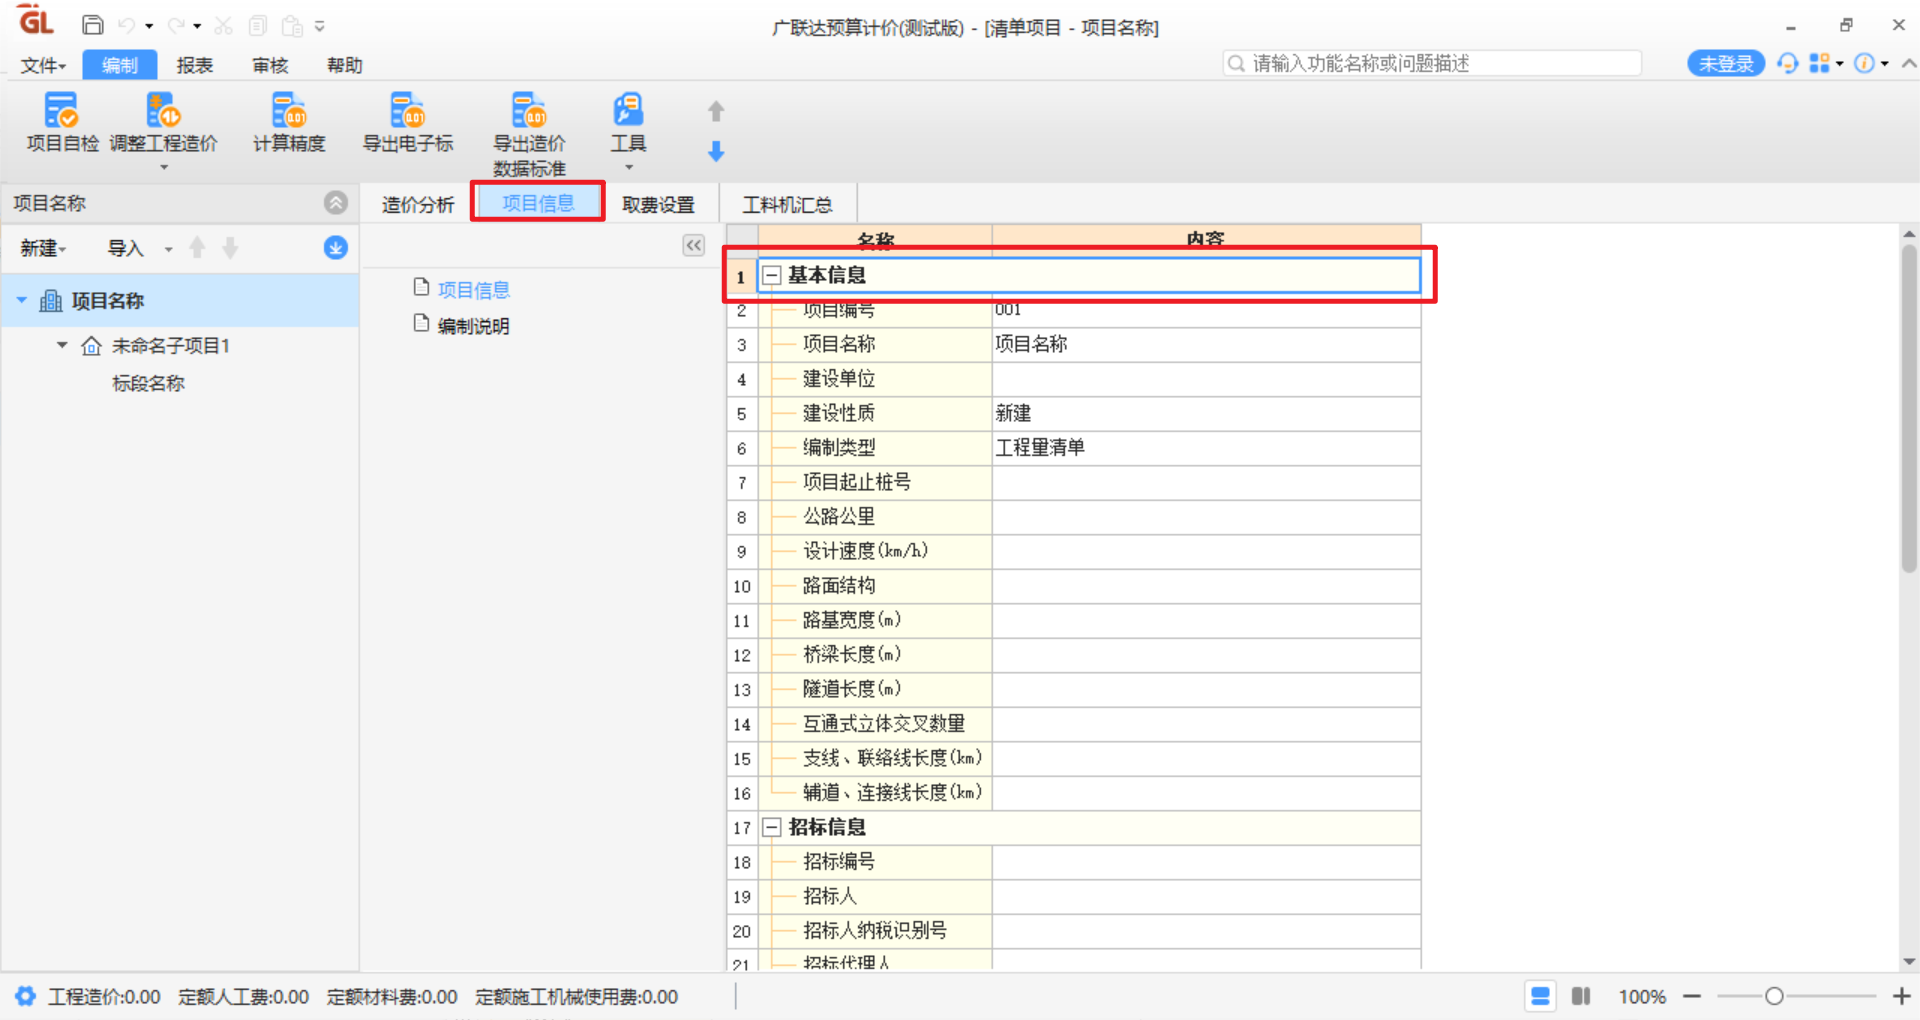The height and width of the screenshot is (1020, 1920).
Task: Click the zoom slider handle in status bar
Action: [x=1774, y=996]
